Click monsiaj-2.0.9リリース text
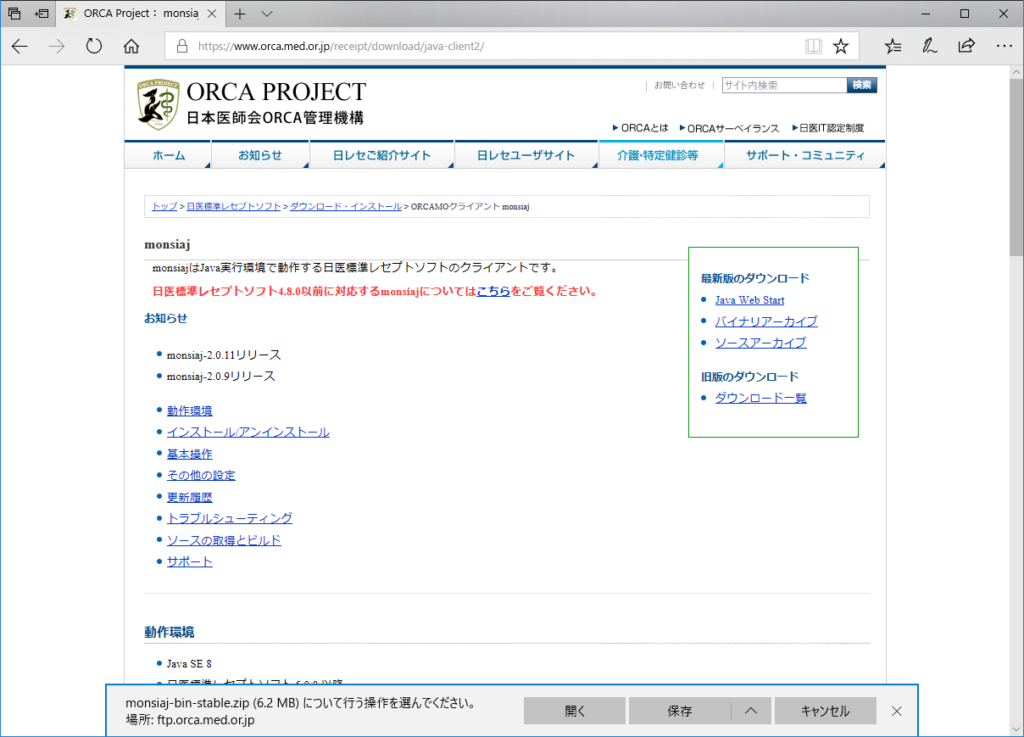 click(x=221, y=377)
